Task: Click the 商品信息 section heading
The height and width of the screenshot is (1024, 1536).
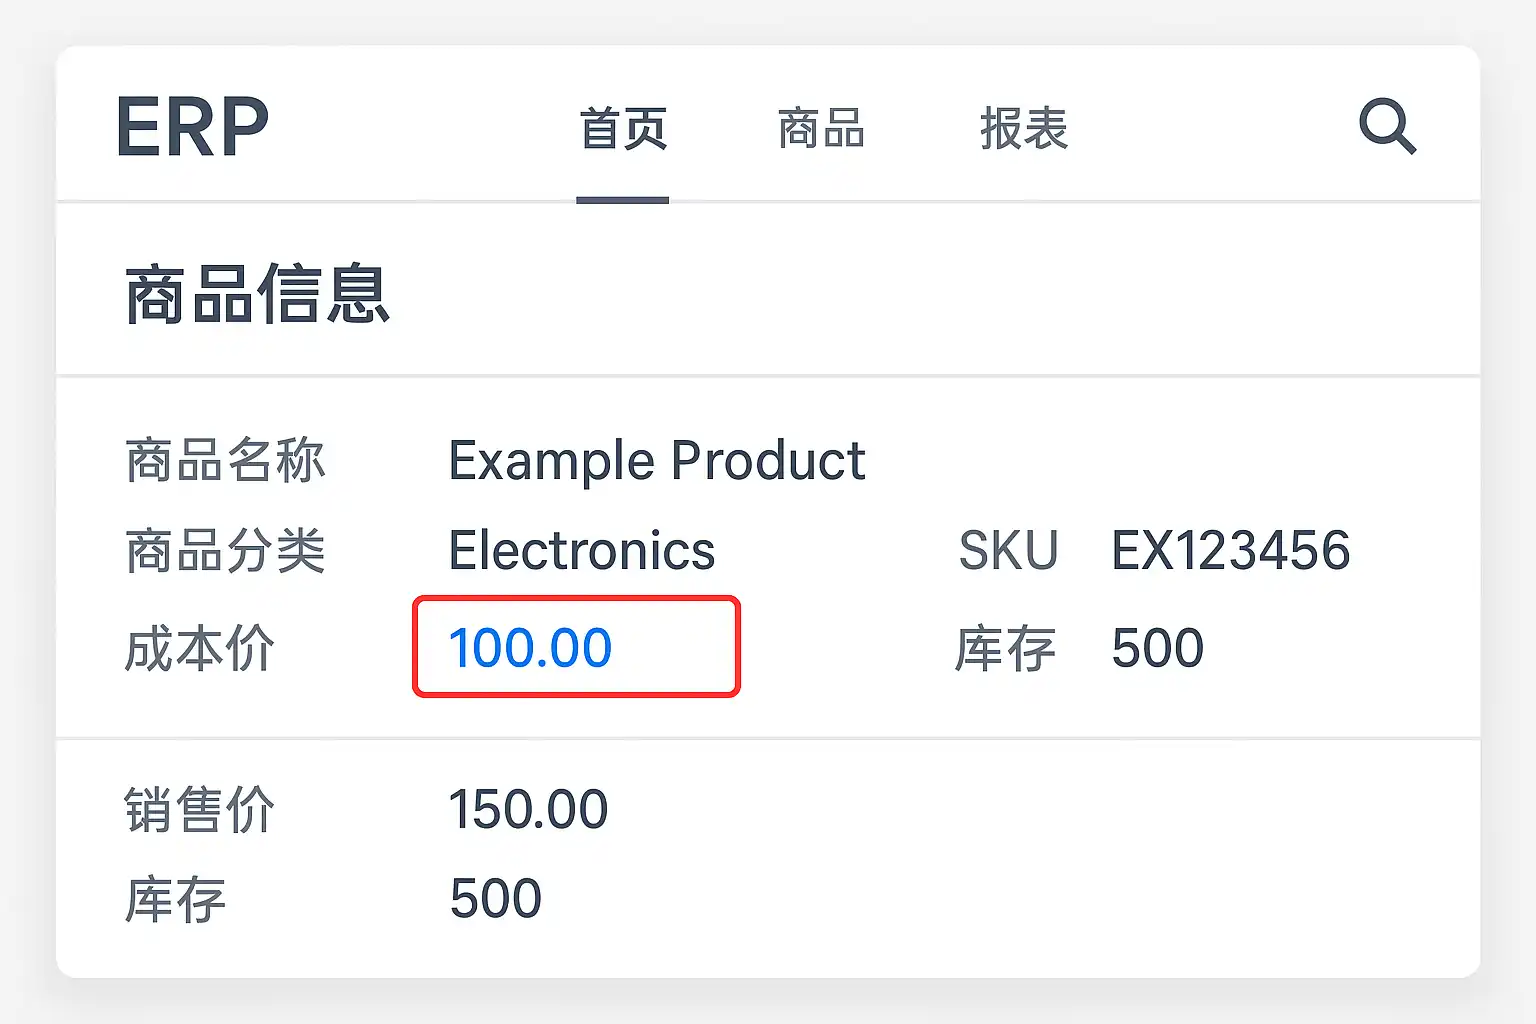Action: pyautogui.click(x=257, y=295)
